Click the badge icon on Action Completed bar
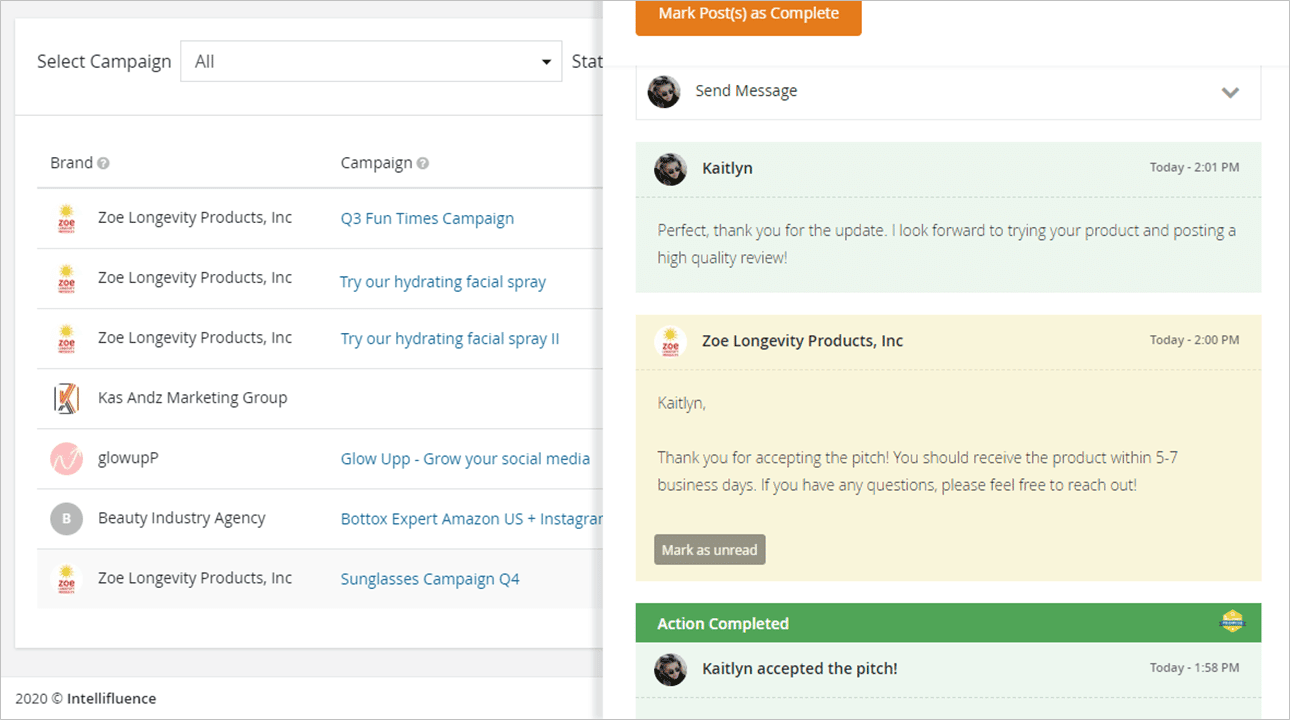 (1232, 622)
